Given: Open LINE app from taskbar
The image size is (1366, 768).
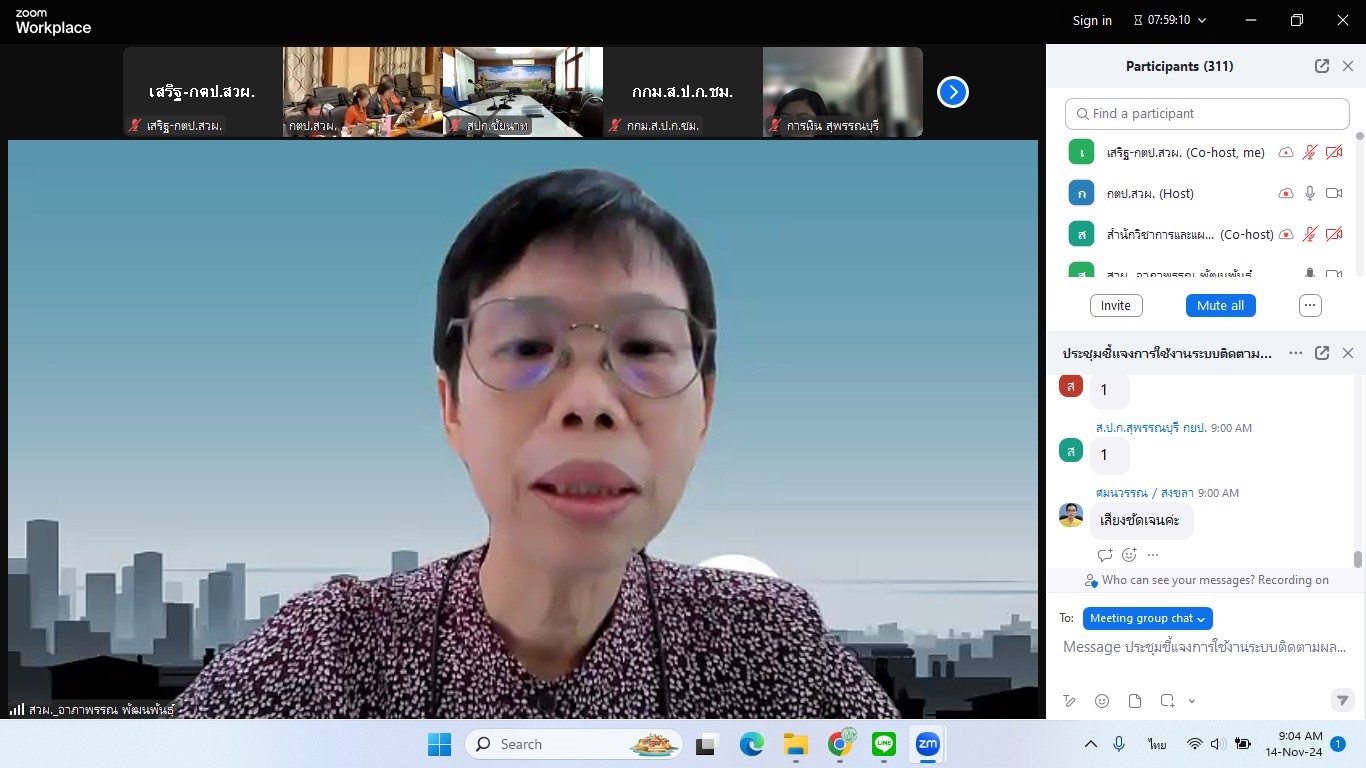Looking at the screenshot, I should pos(884,744).
